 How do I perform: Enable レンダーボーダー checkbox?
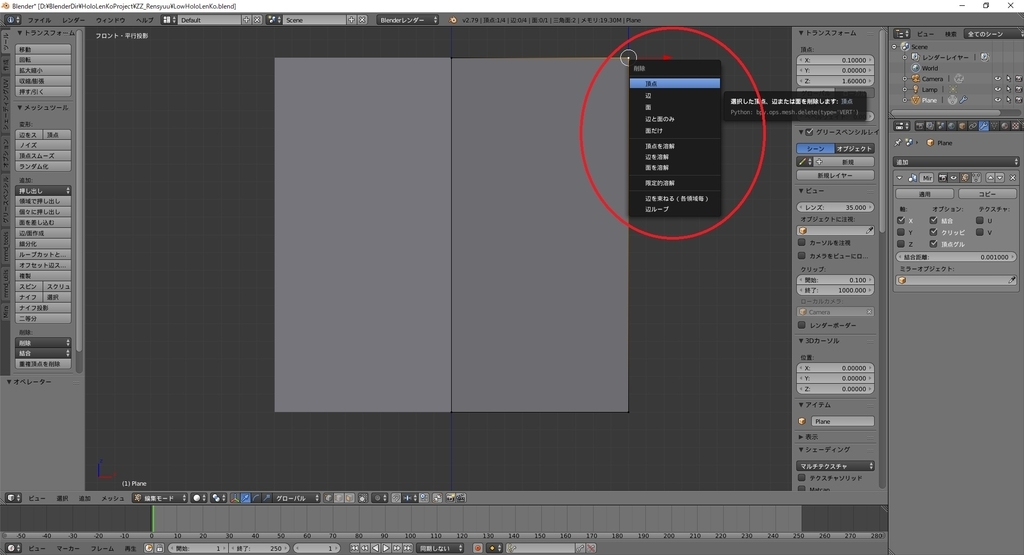(802, 325)
